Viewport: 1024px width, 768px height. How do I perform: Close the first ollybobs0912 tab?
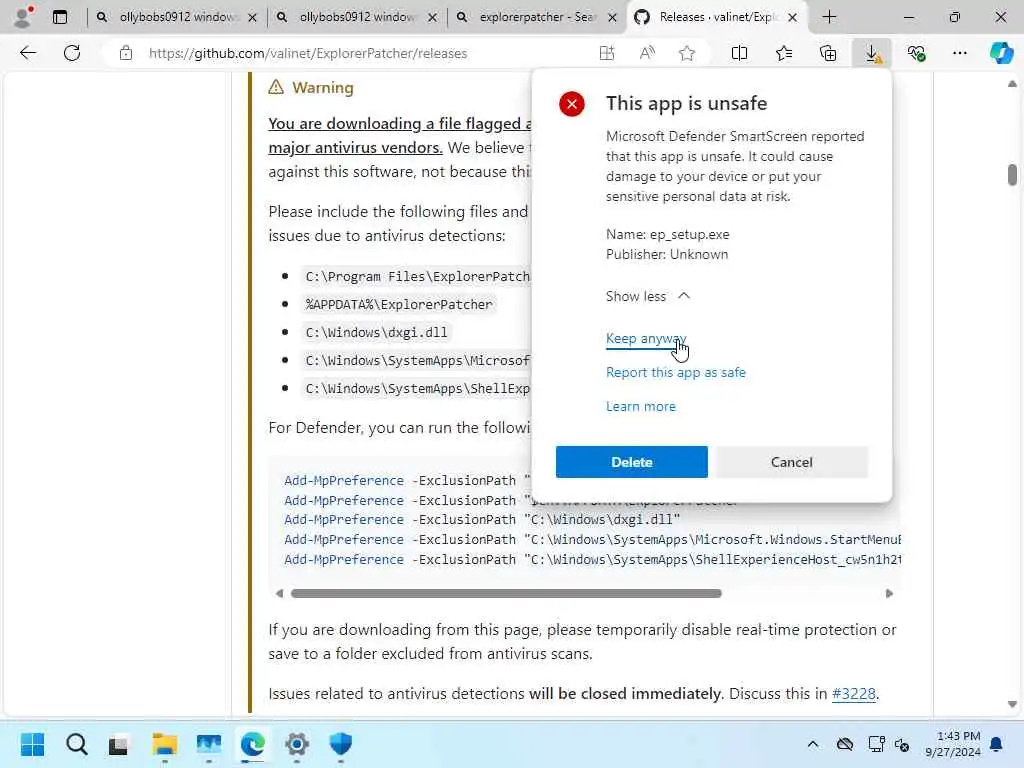(x=253, y=18)
